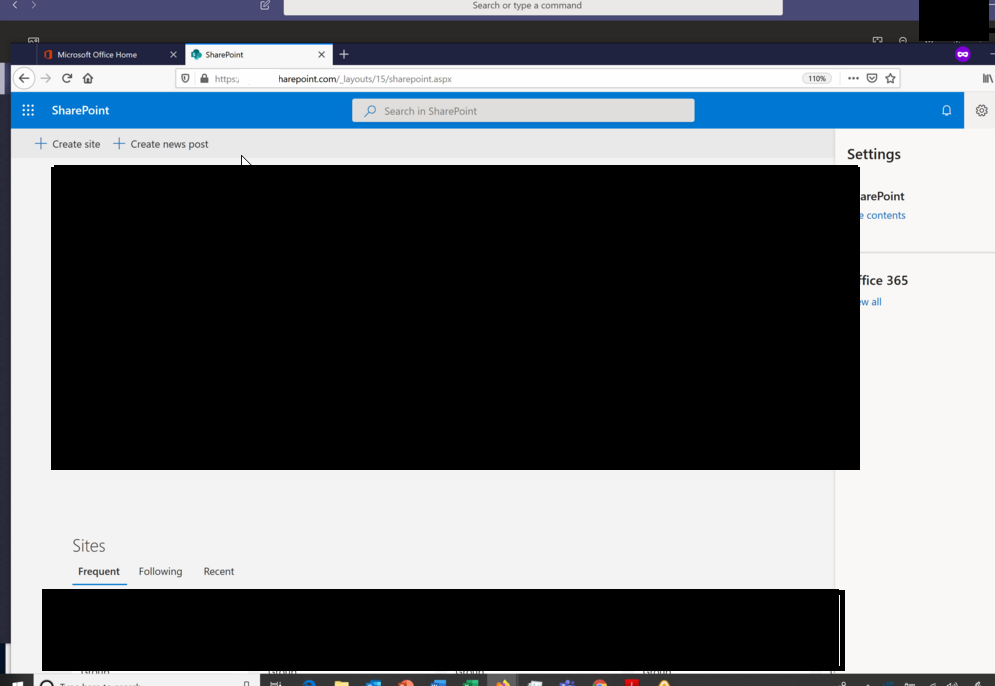The image size is (995, 686).
Task: Click the padlock site info icon
Action: [x=204, y=79]
